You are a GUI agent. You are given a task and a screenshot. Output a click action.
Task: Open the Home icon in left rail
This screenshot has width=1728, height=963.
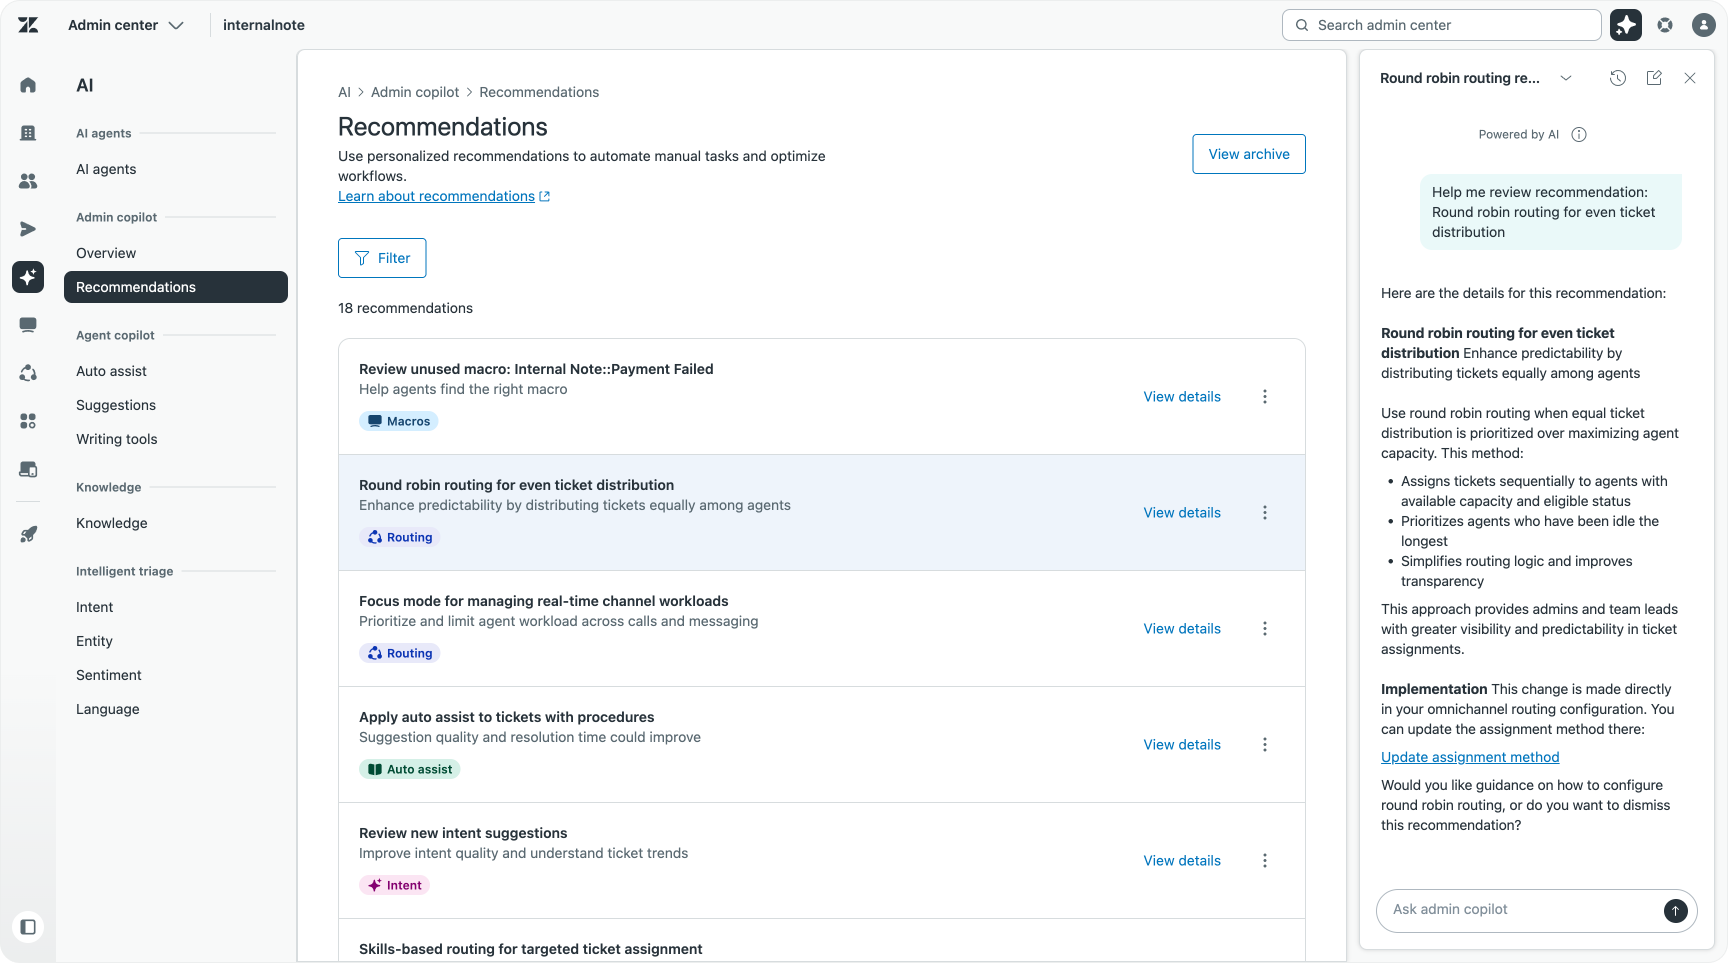pyautogui.click(x=28, y=85)
